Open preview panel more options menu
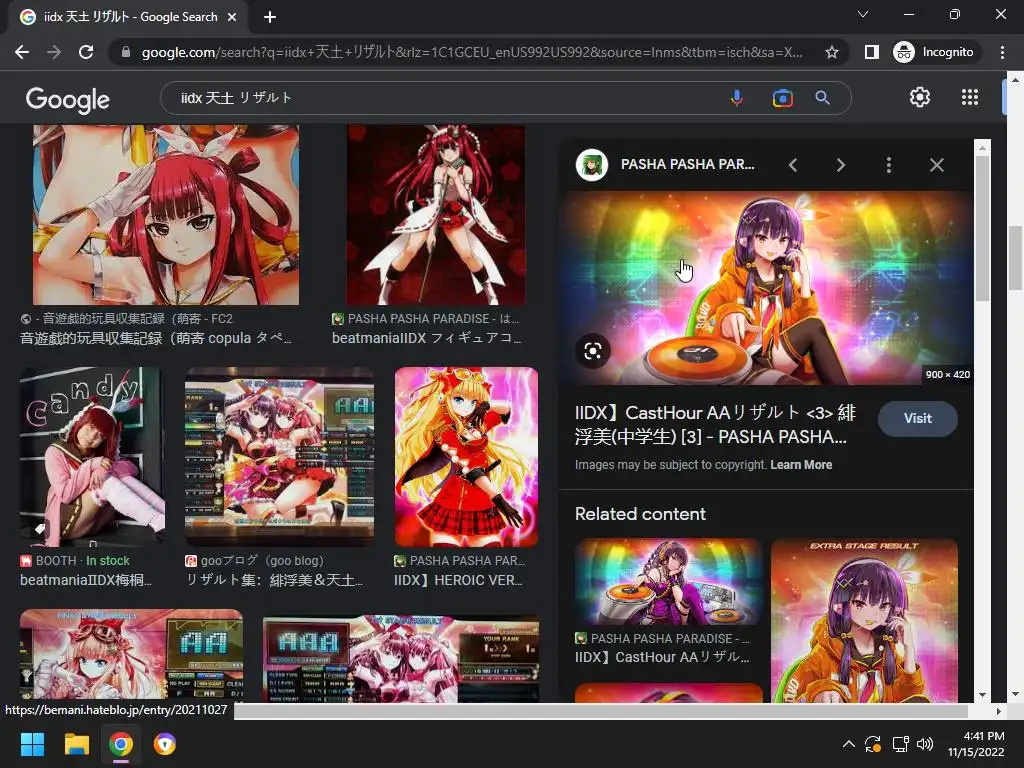 [889, 165]
